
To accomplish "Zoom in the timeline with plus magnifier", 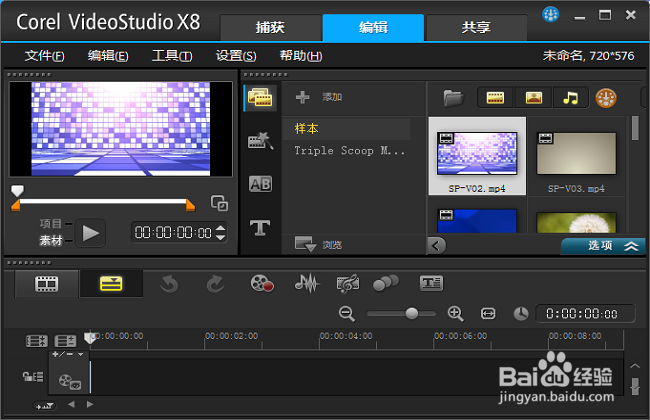I will click(455, 314).
